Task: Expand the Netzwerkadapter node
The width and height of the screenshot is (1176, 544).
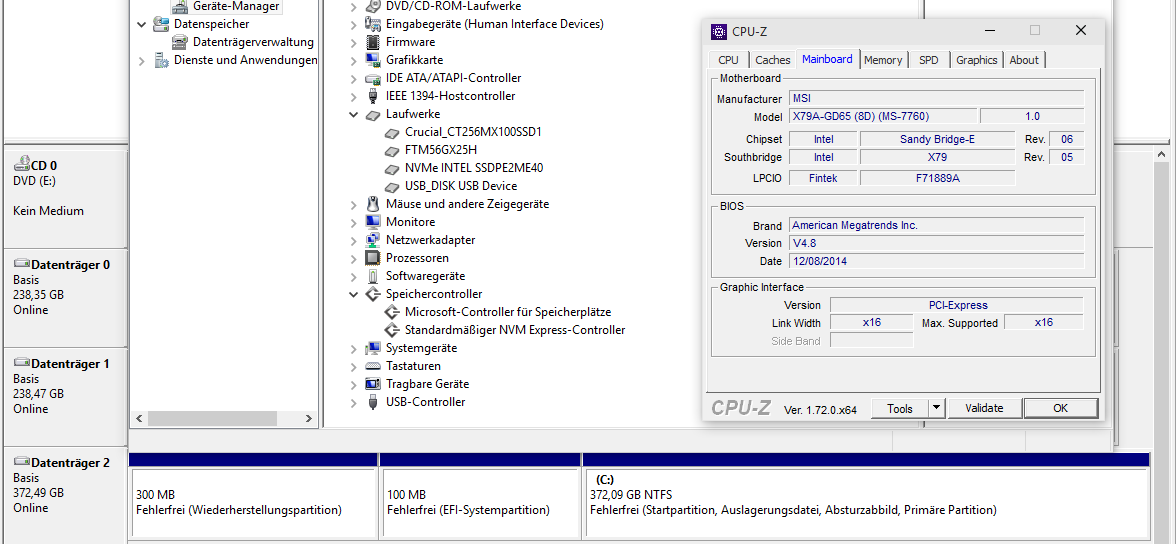Action: [353, 241]
